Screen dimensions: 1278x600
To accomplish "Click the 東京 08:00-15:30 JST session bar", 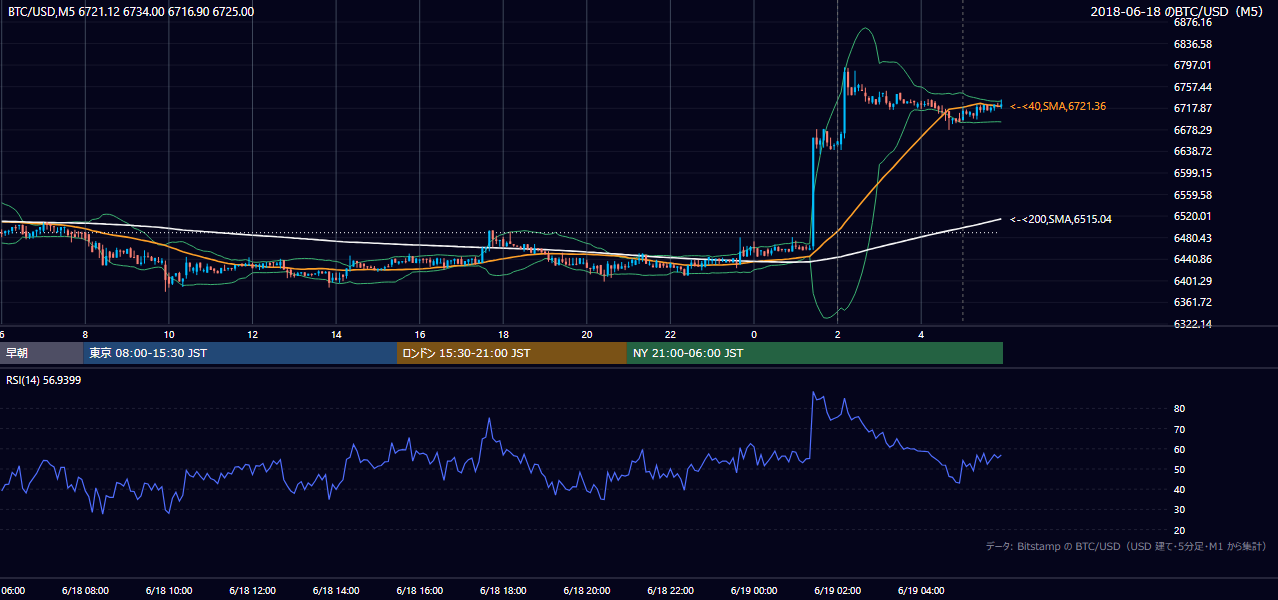I will point(240,353).
